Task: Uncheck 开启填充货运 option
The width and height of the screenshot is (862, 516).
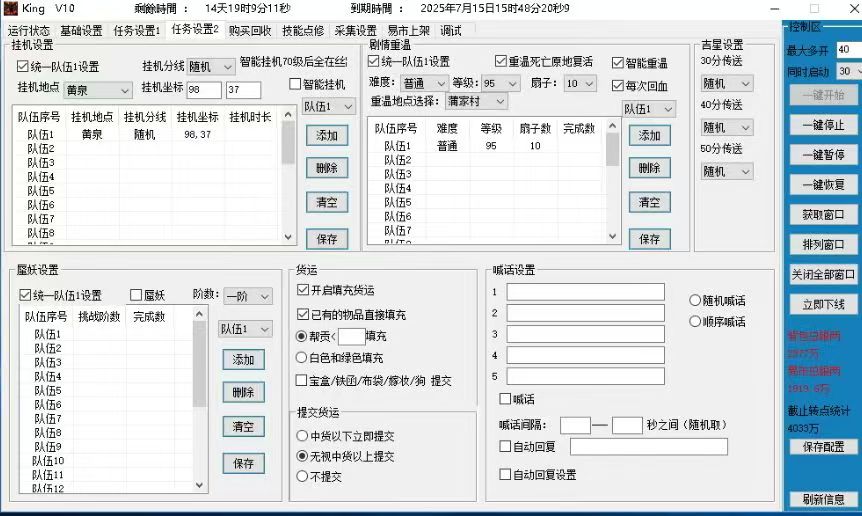Action: pos(303,291)
